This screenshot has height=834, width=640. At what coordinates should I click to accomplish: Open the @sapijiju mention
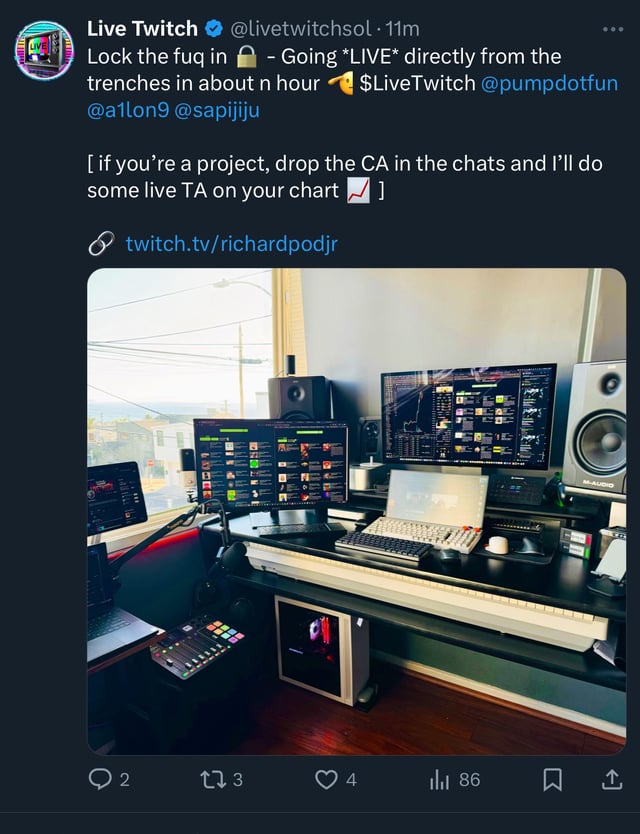(x=220, y=110)
